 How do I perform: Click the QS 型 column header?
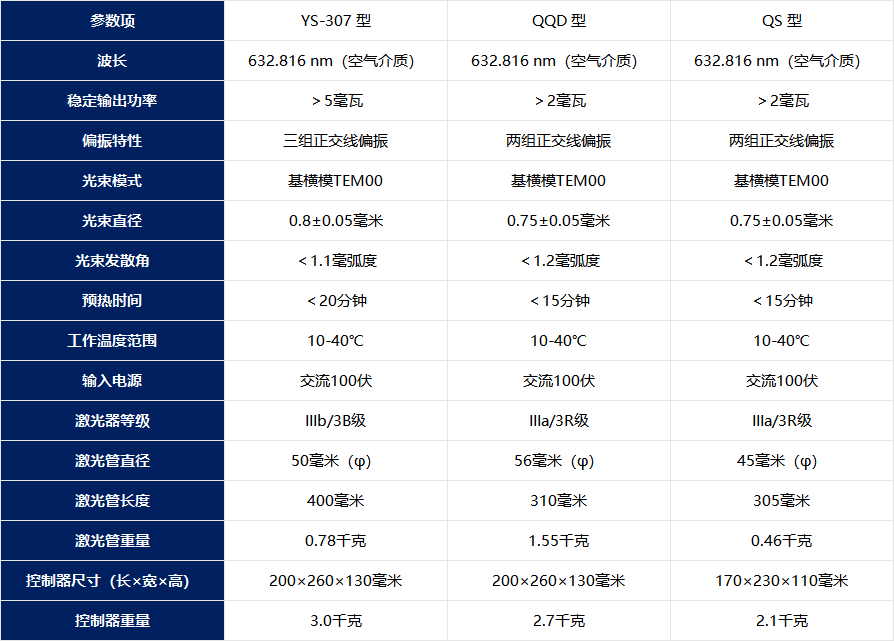click(781, 21)
